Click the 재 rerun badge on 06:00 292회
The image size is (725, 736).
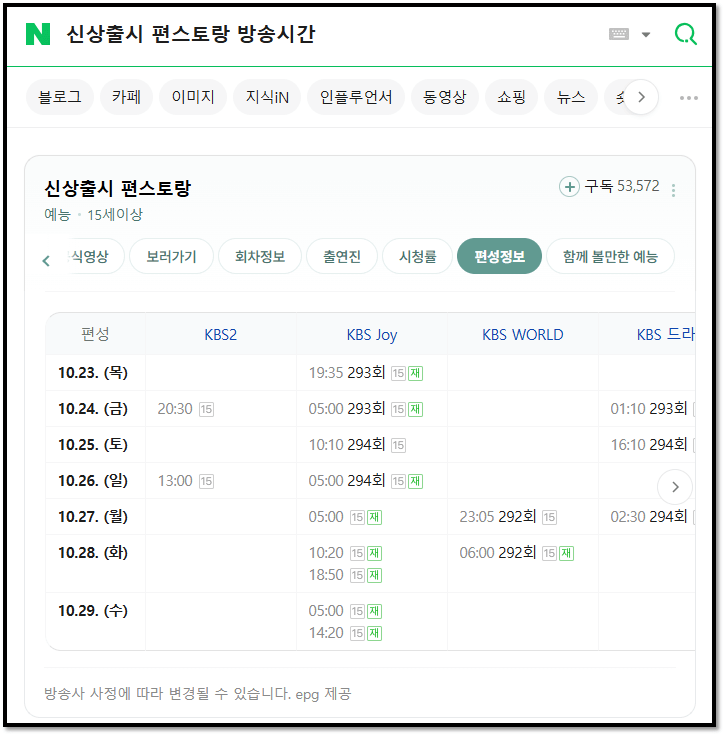point(566,553)
